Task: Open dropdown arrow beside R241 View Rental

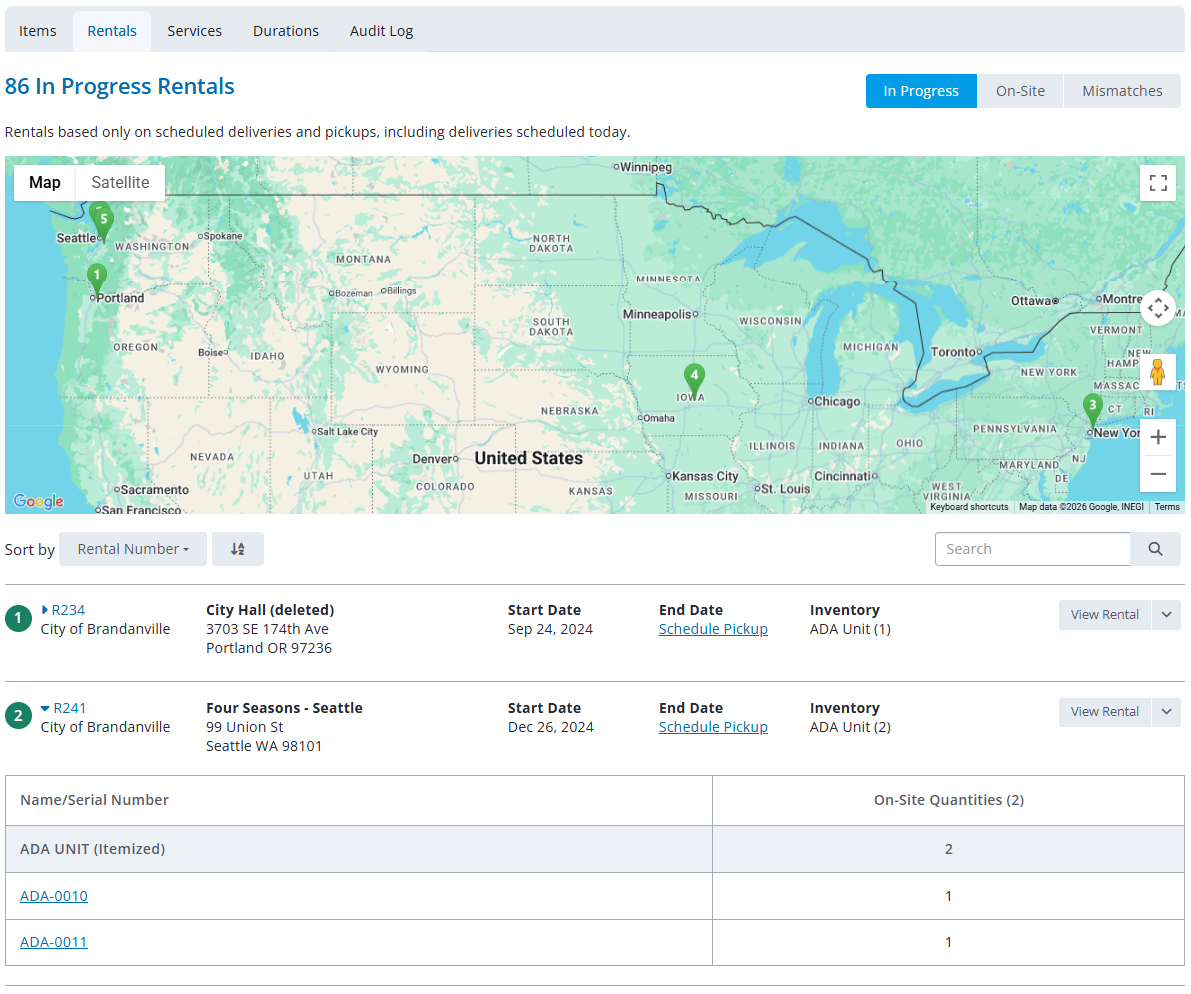Action: click(1166, 712)
